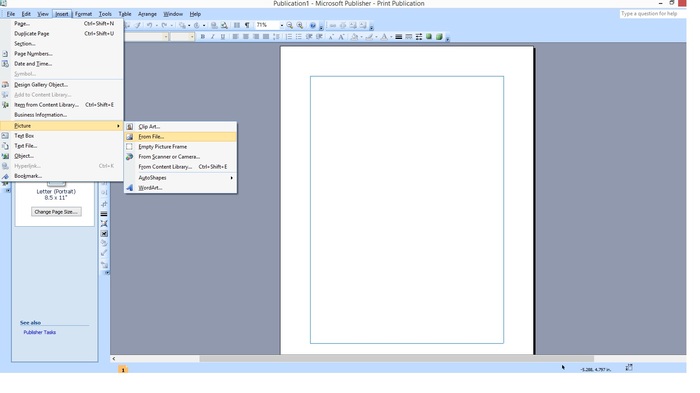Open the Fill Color dropdown arrow

click(361, 37)
